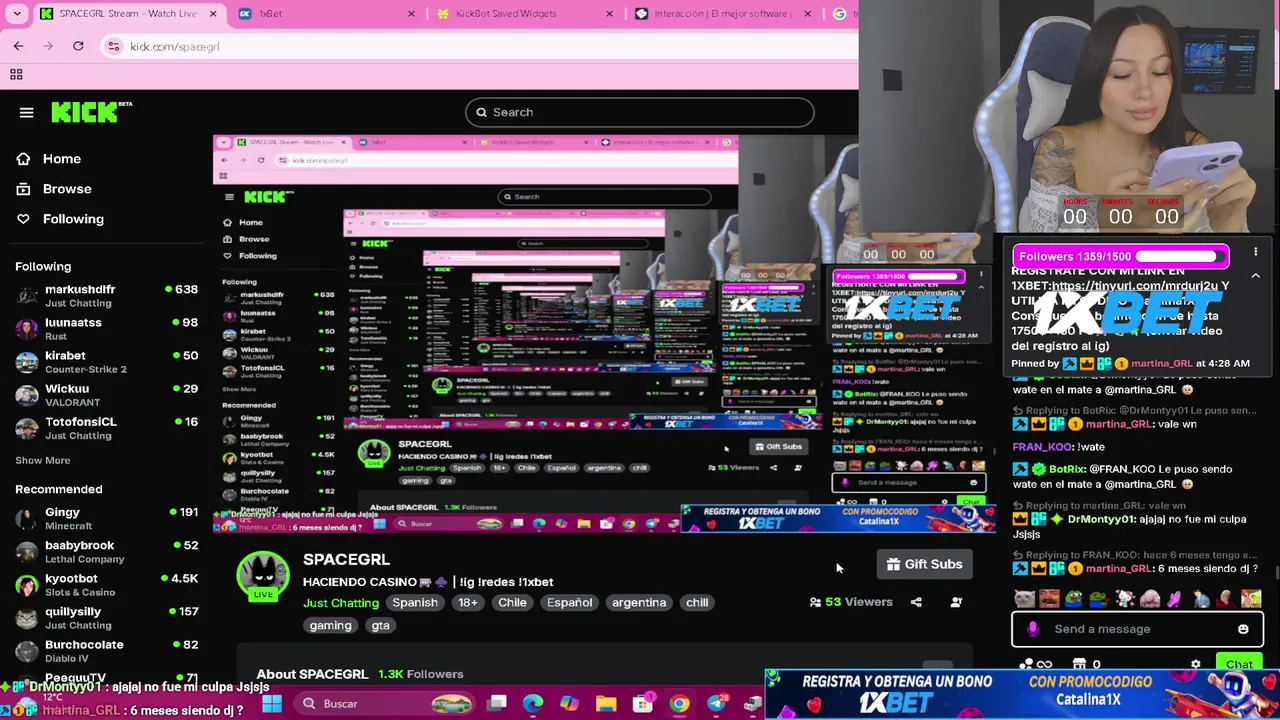Open the Kick hamburger menu

[x=27, y=112]
